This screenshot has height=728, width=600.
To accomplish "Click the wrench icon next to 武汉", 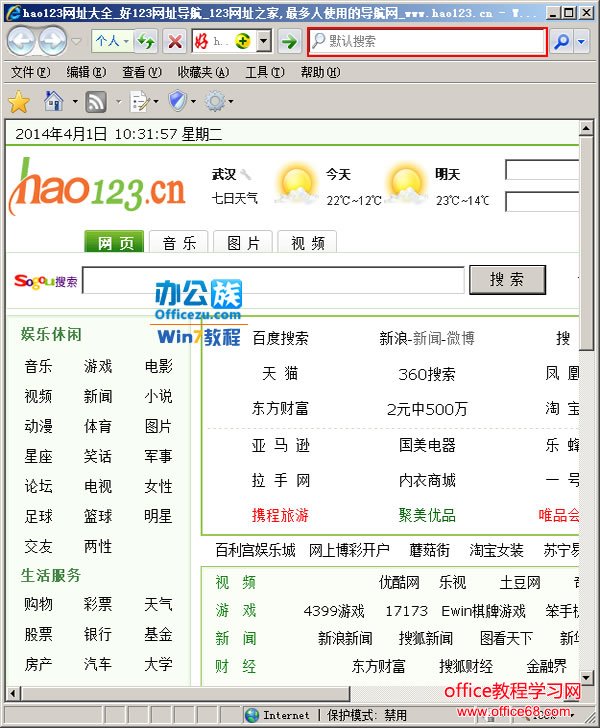I will coord(246,175).
